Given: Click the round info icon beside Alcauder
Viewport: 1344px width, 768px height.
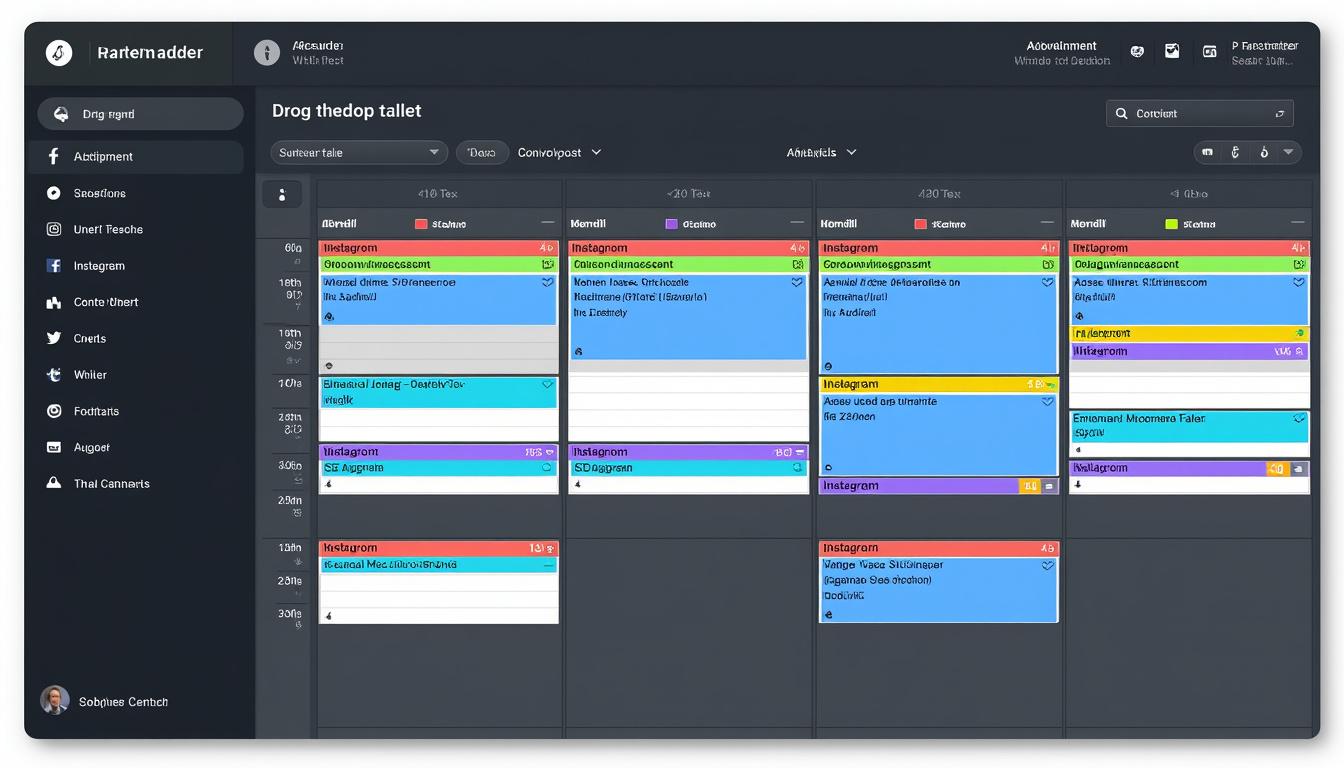Looking at the screenshot, I should (267, 53).
